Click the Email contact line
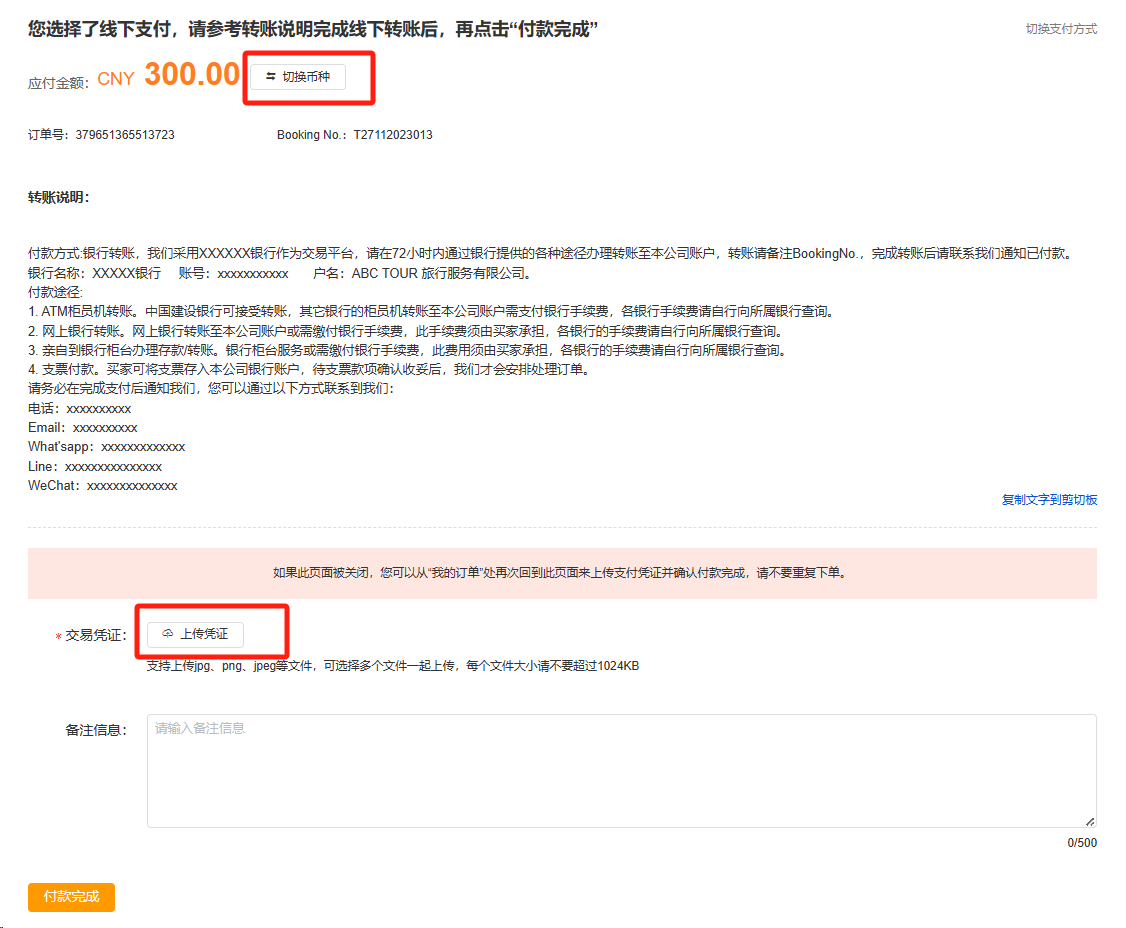Viewport: 1126px width, 928px height. pos(83,428)
